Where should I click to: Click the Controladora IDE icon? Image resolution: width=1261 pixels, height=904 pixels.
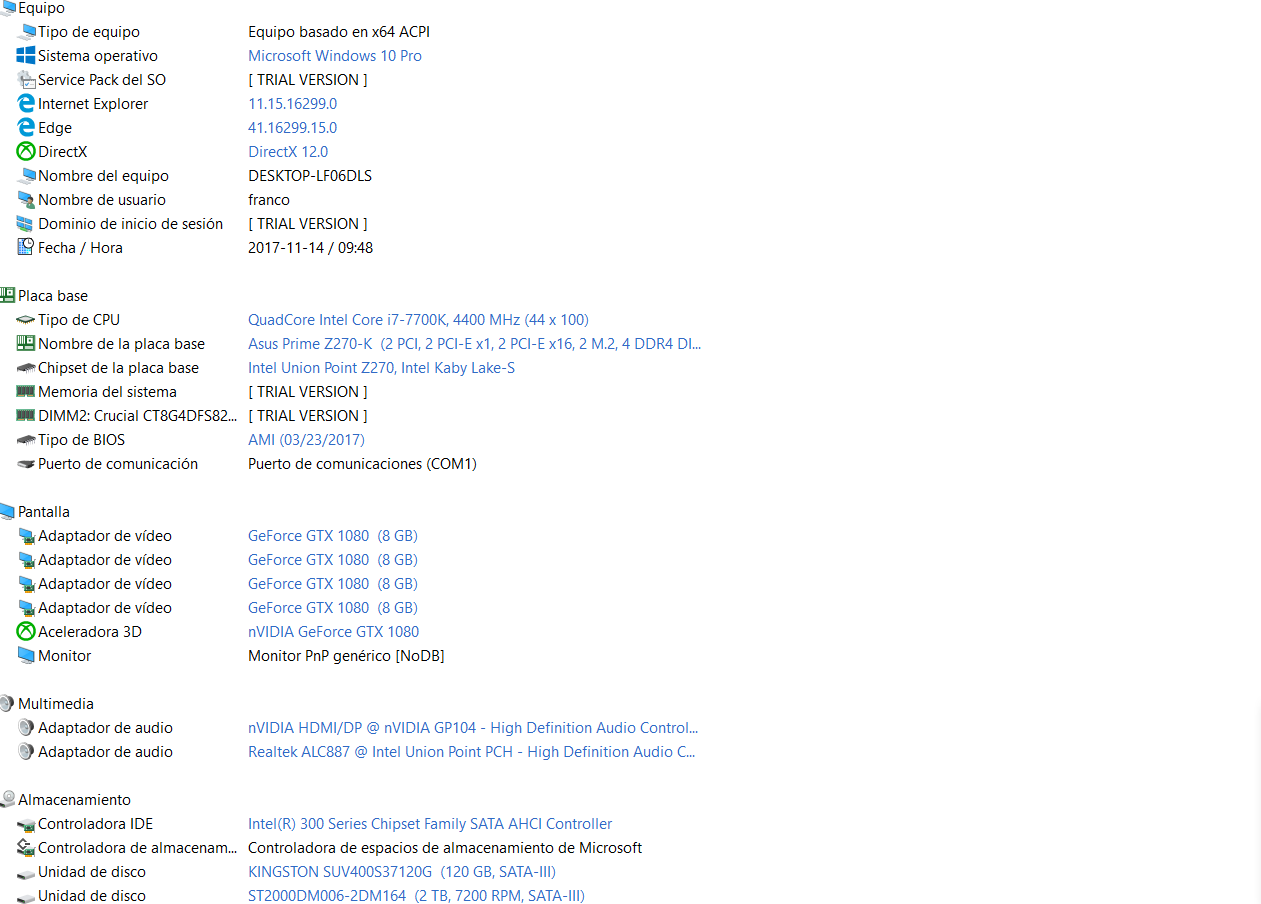tap(26, 824)
